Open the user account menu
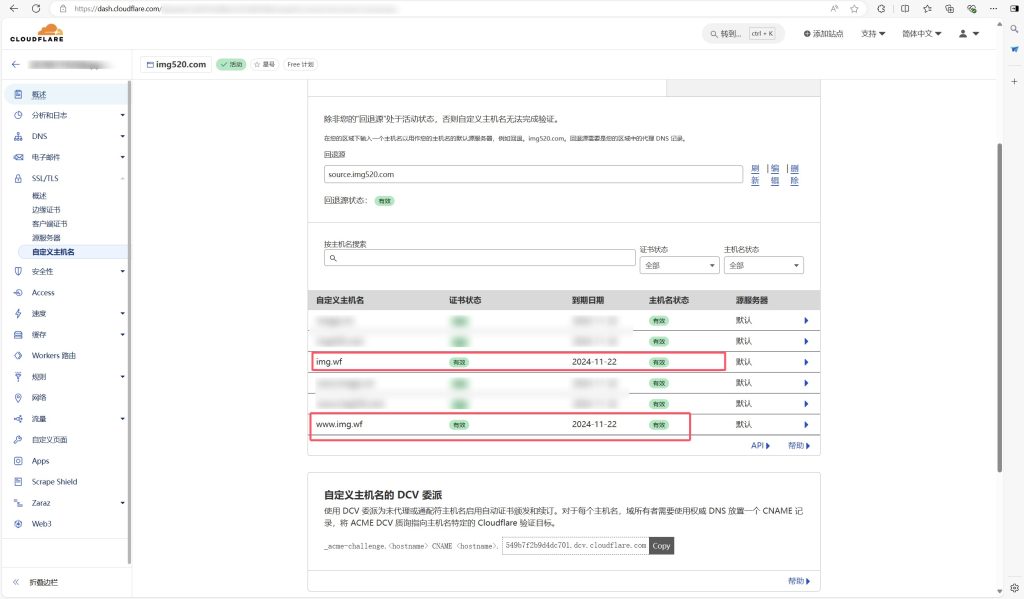1024x599 pixels. point(968,33)
